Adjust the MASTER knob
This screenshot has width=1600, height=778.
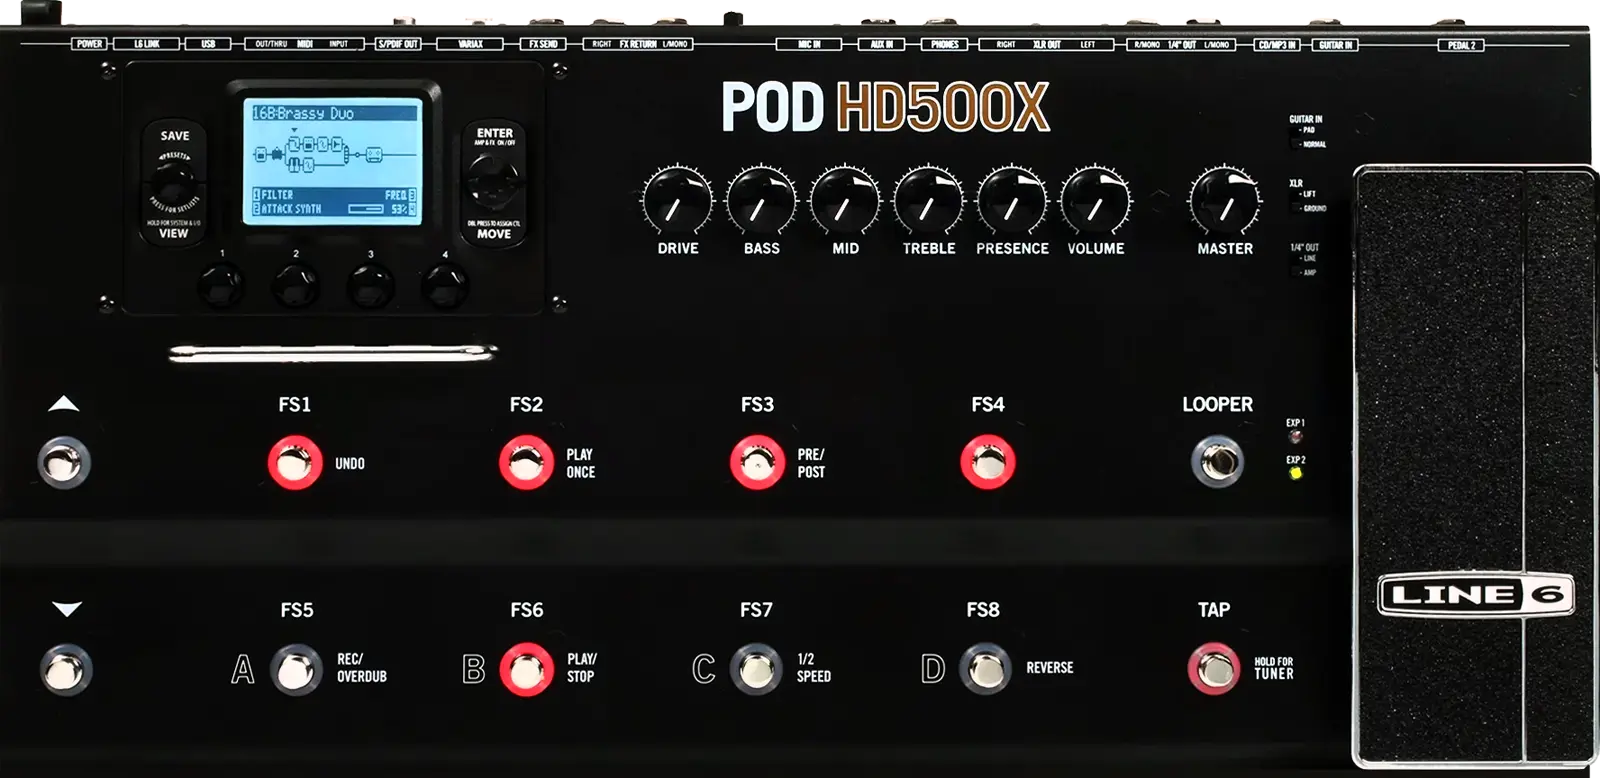coord(1225,200)
